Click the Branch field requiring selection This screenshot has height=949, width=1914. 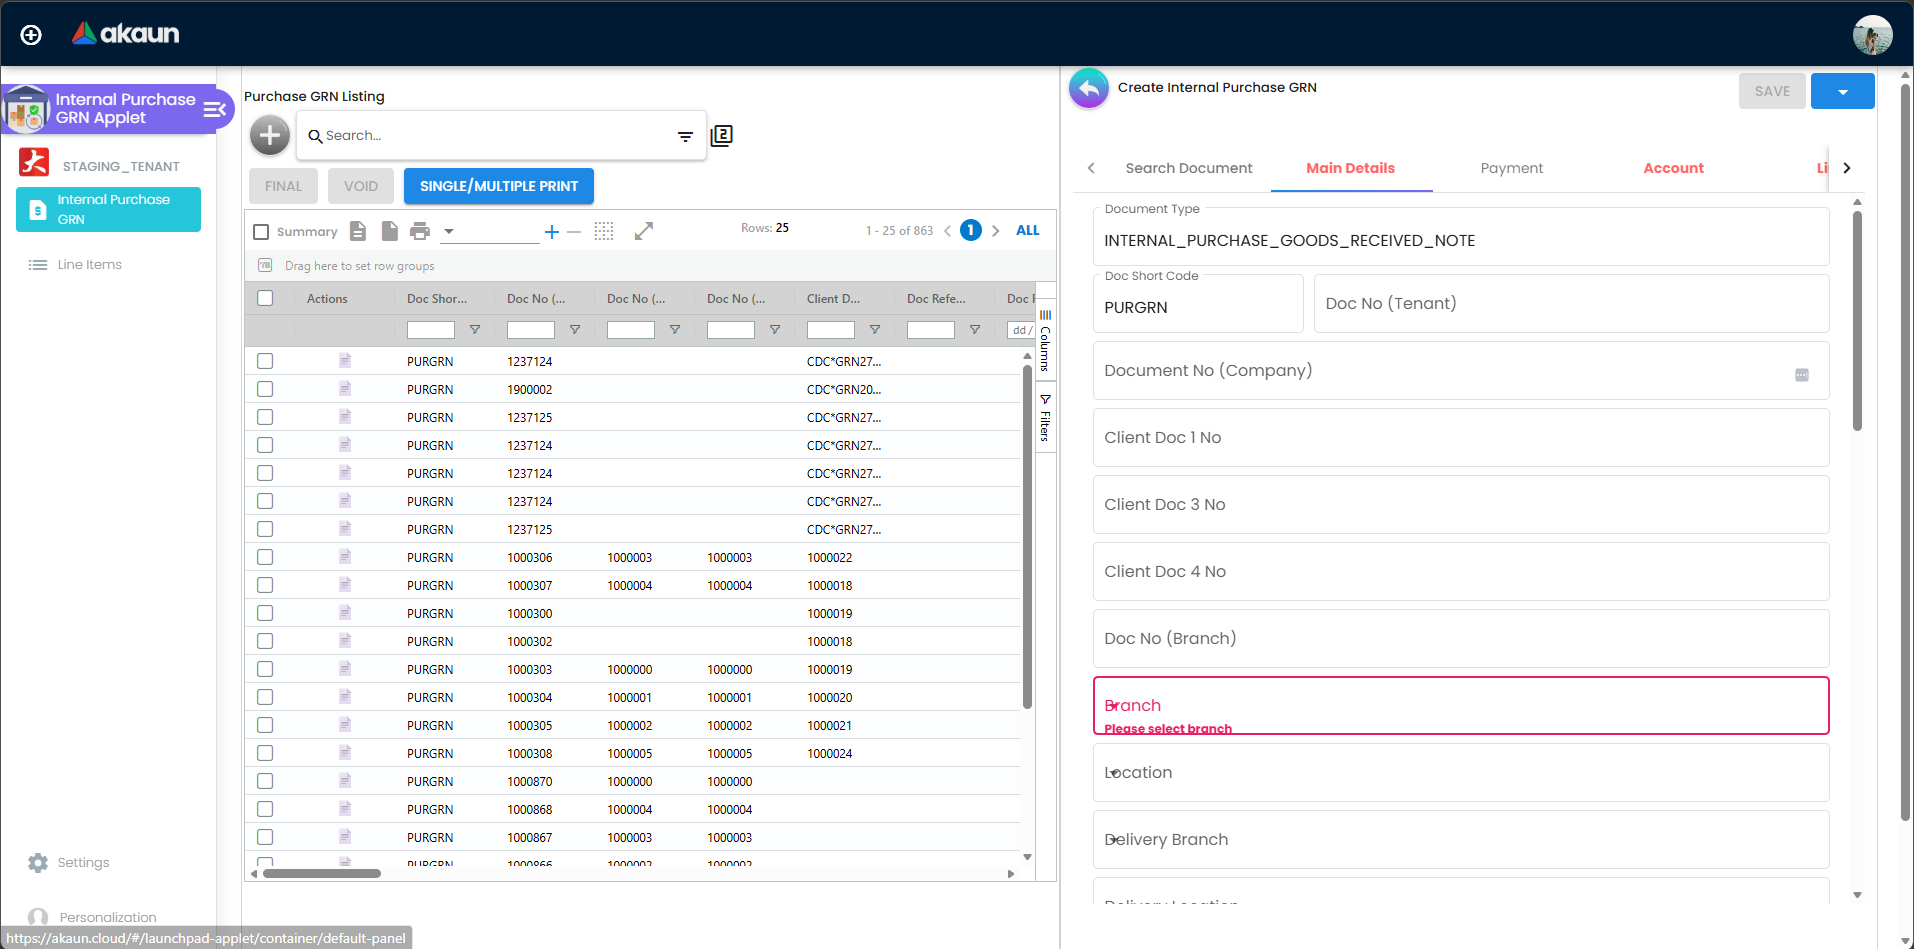(1459, 705)
